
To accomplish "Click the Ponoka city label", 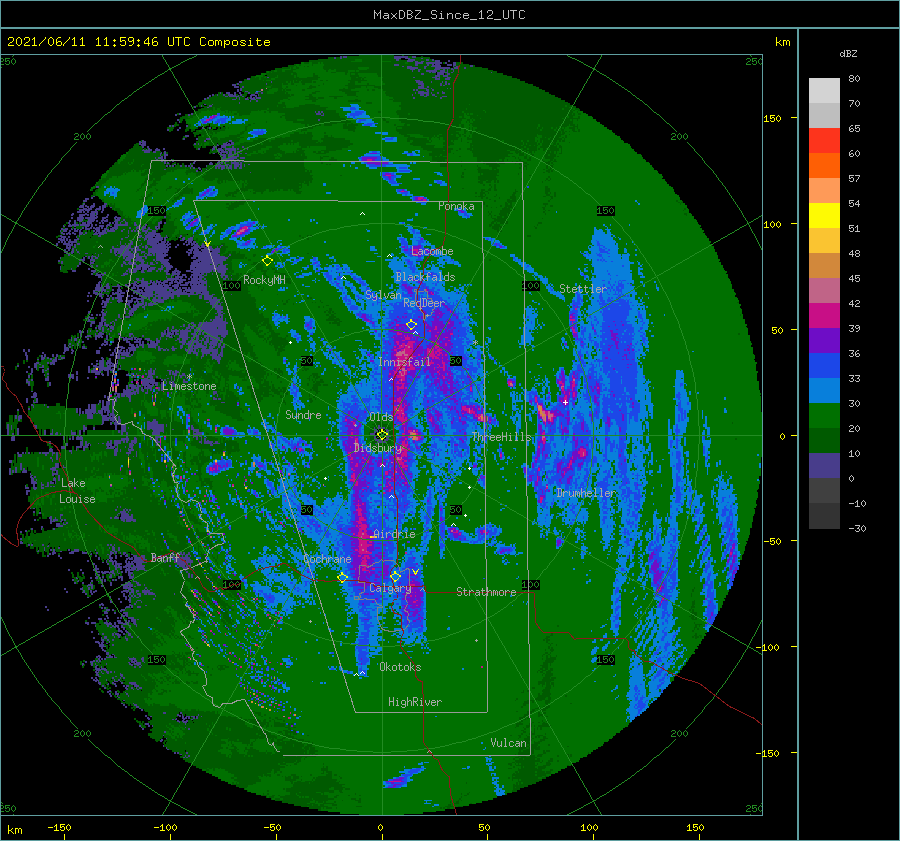I will pos(456,206).
